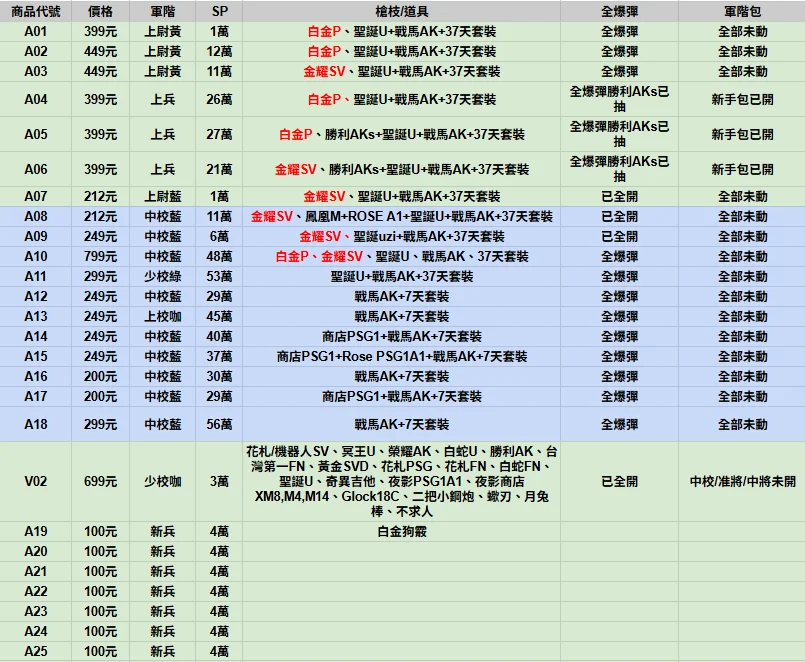Select the 699元 price cell
805x662 pixels.
(100, 482)
